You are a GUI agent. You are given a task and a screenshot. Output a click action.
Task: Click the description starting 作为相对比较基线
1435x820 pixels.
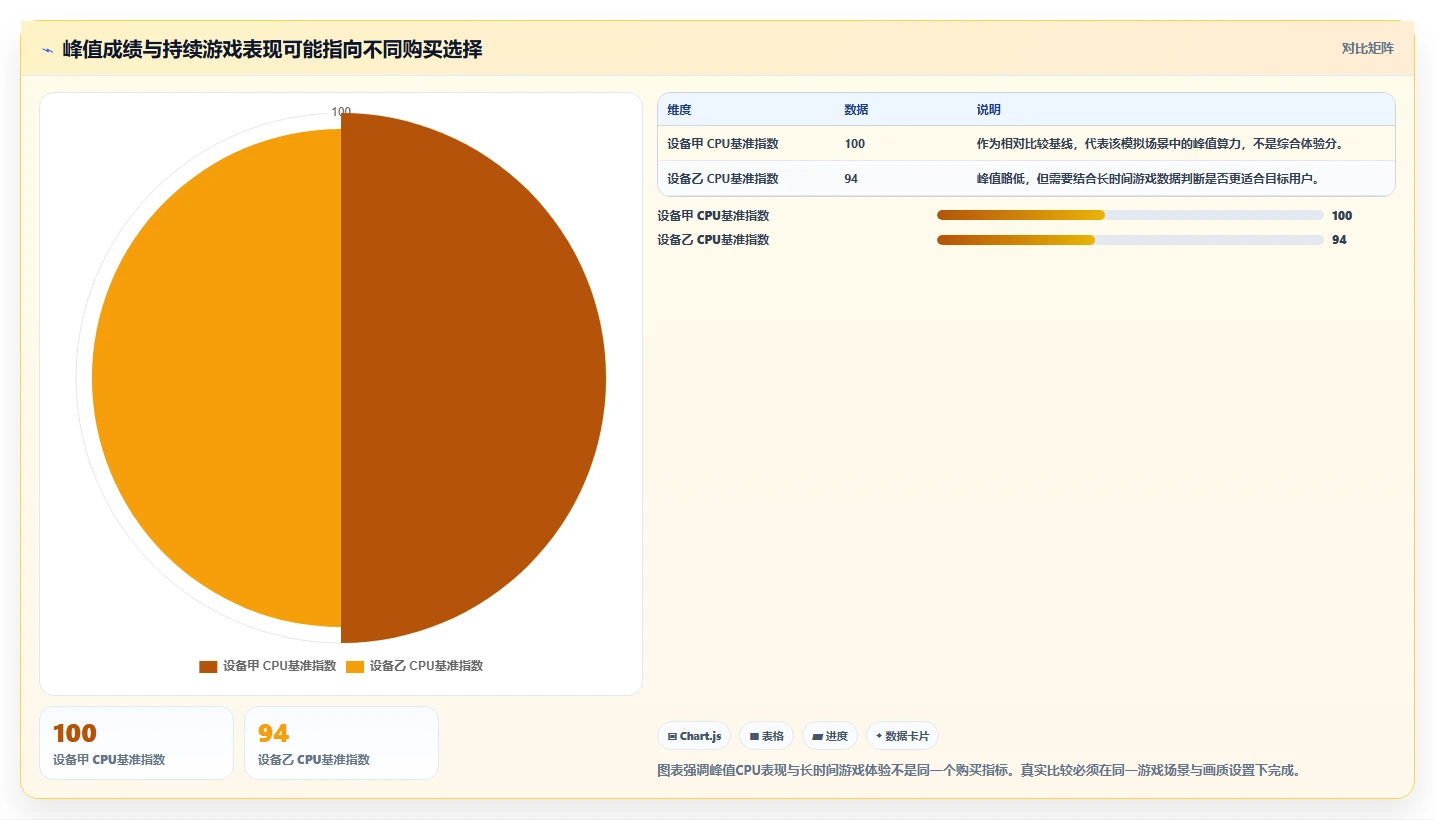click(1160, 144)
